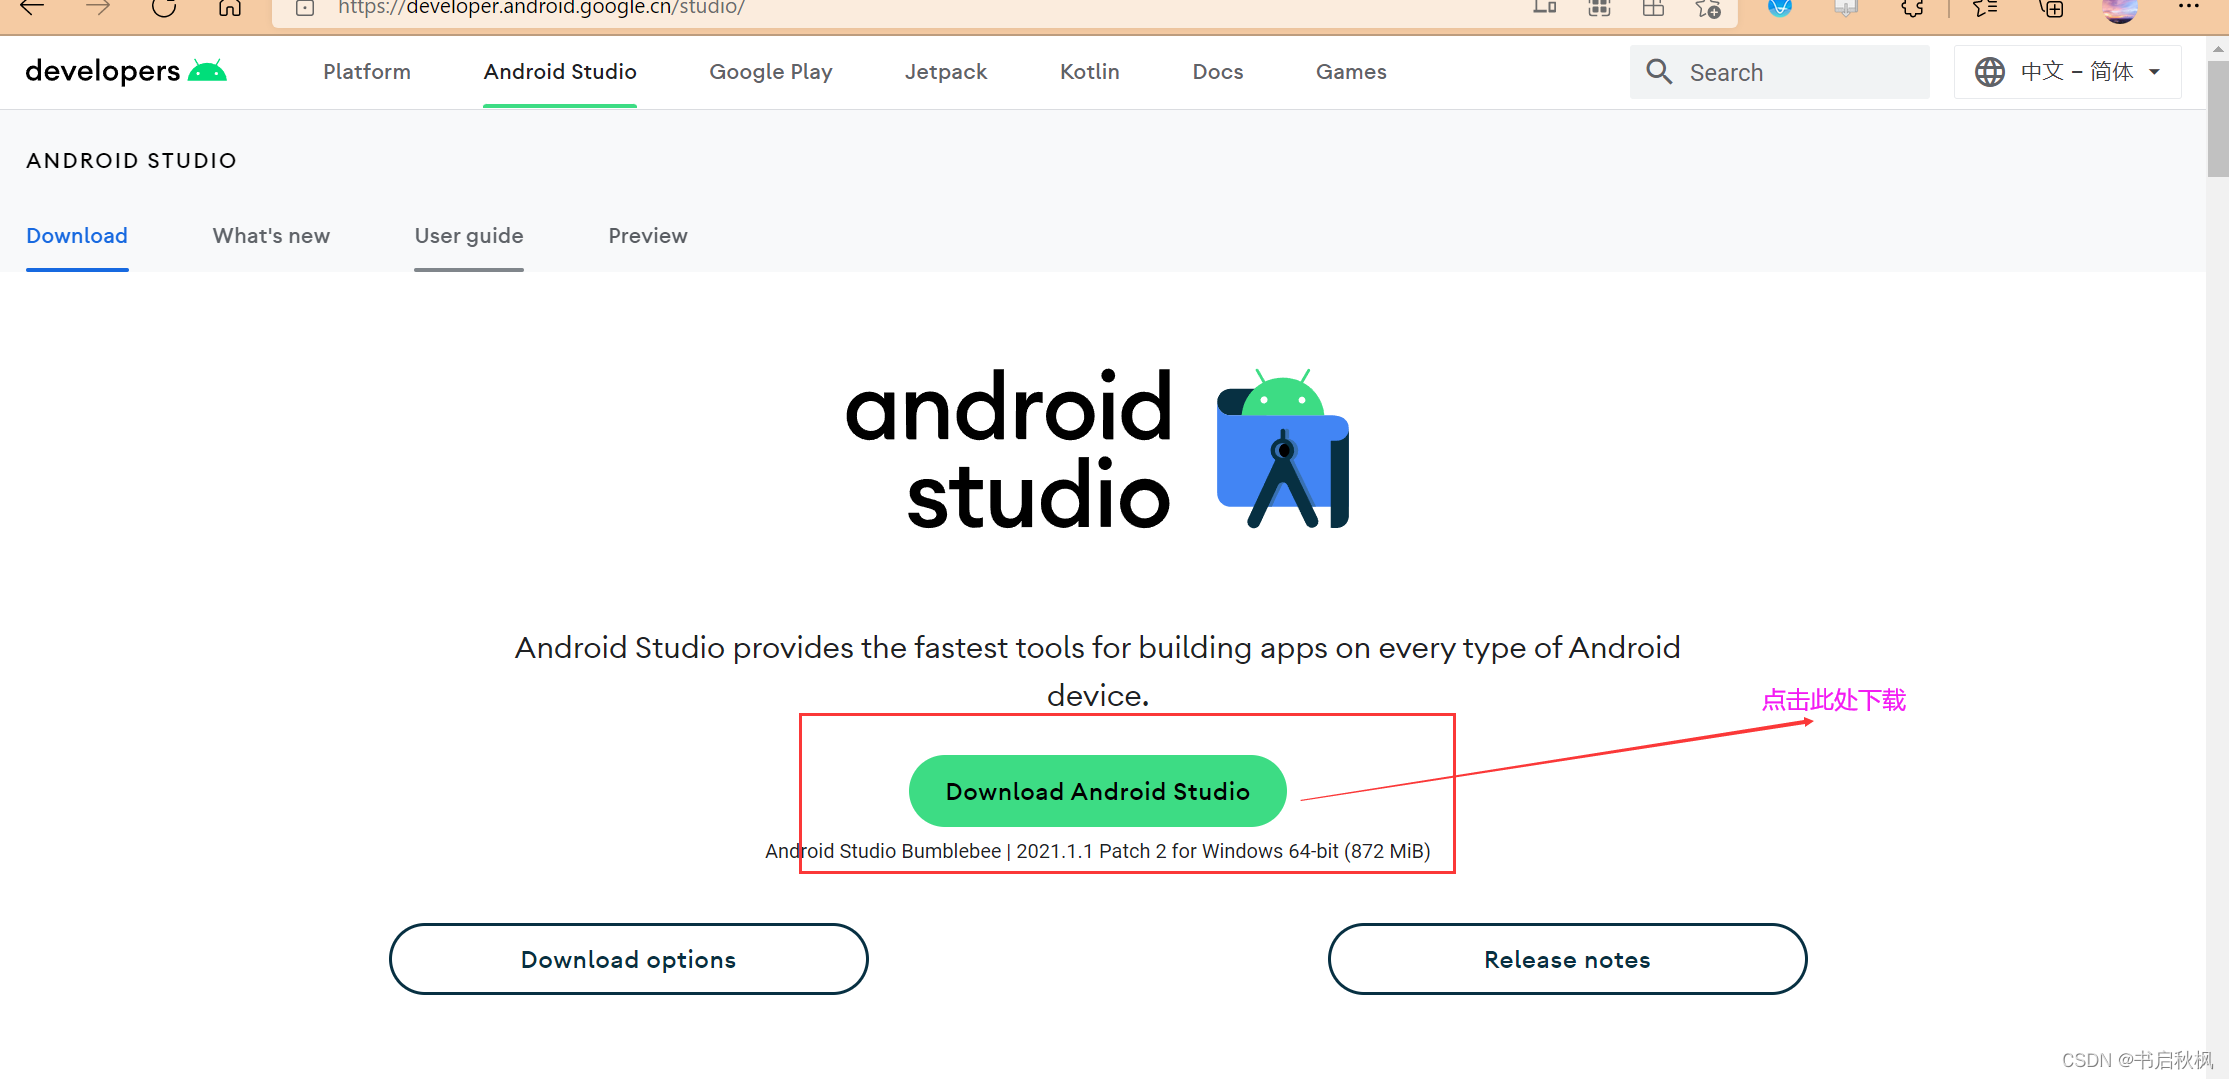This screenshot has width=2229, height=1079.
Task: View site information icon in address bar
Action: 305,8
